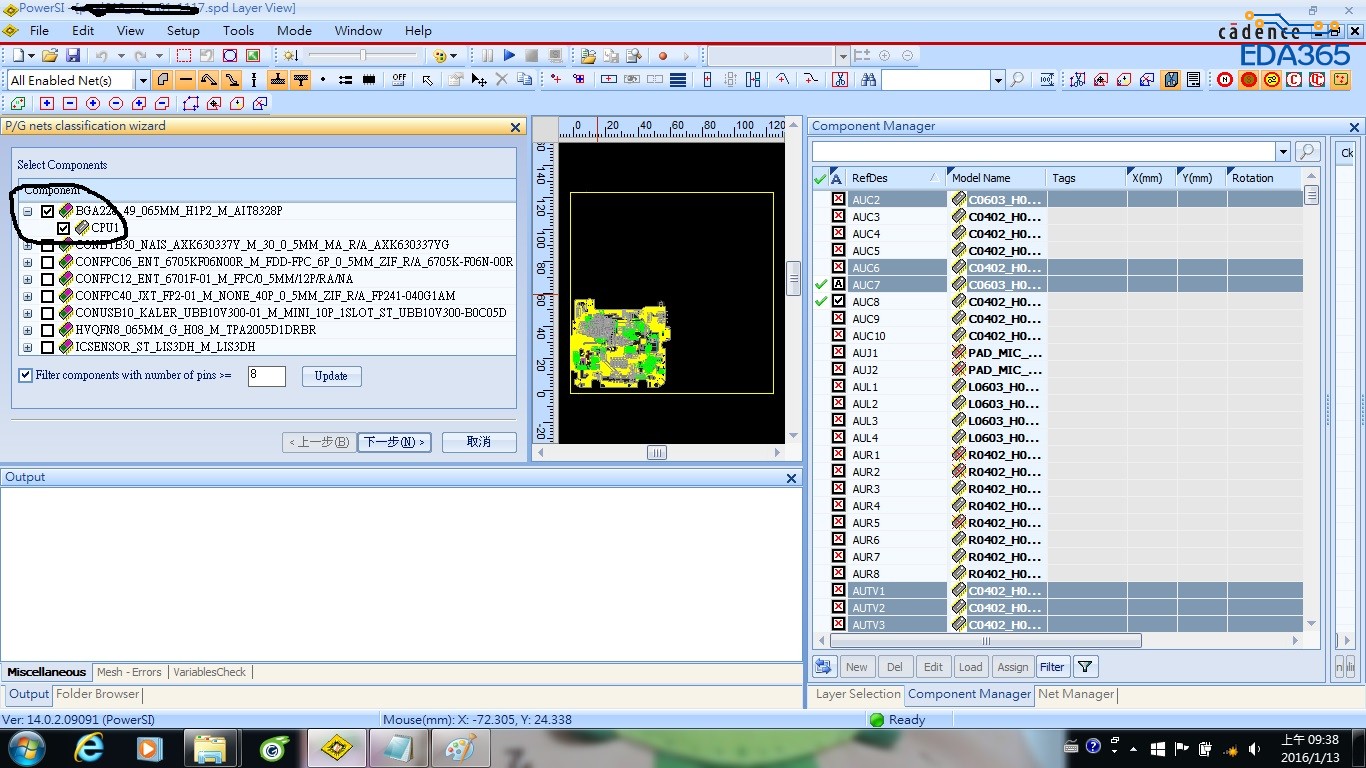Image resolution: width=1366 pixels, height=768 pixels.
Task: Click the Save disk icon in toolbar
Action: (73, 56)
